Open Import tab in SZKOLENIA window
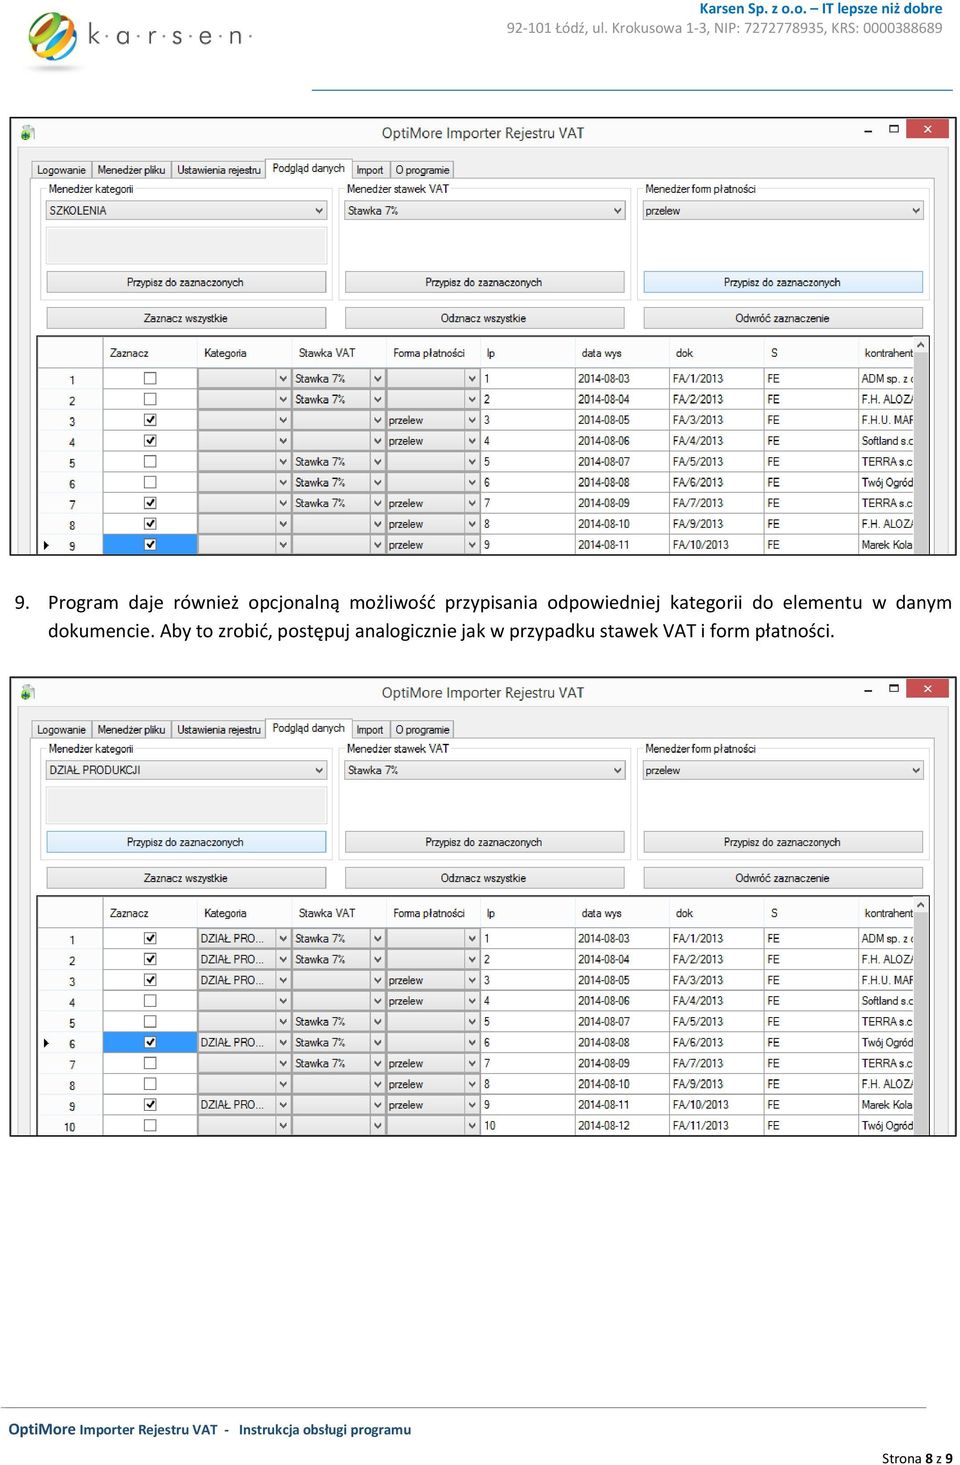The width and height of the screenshot is (960, 1465). coord(370,170)
